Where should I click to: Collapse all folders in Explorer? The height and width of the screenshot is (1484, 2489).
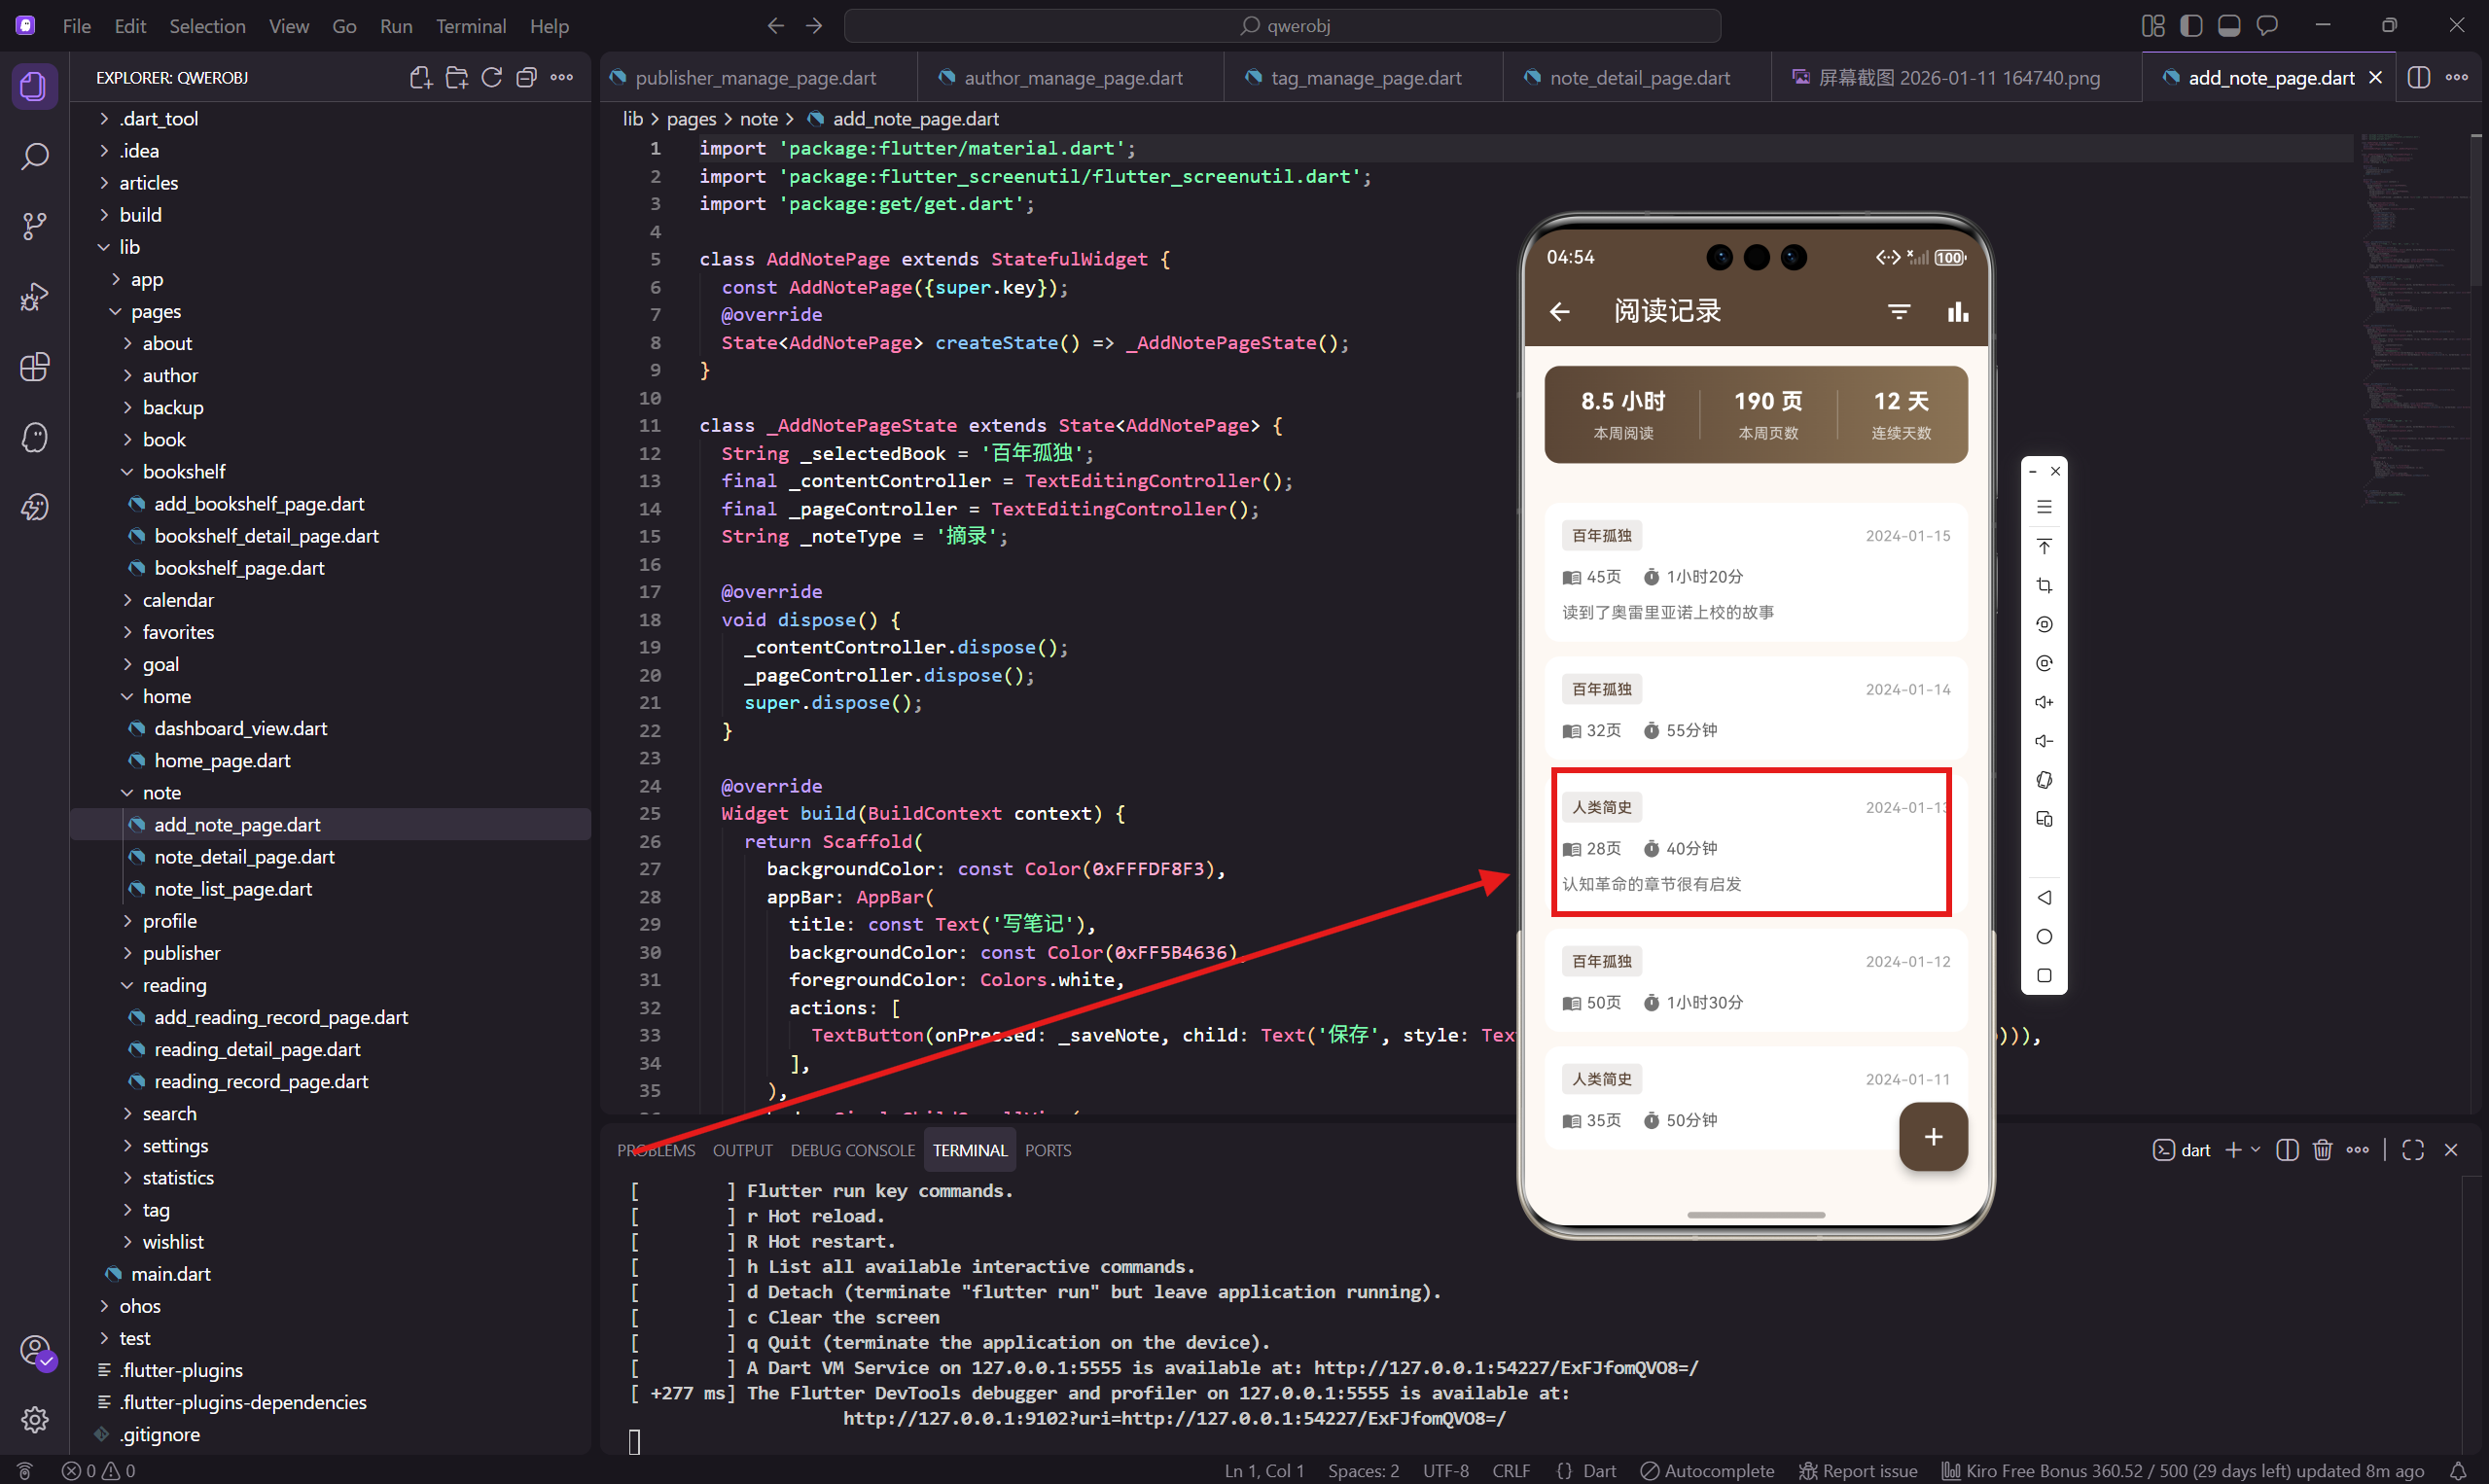coord(526,78)
